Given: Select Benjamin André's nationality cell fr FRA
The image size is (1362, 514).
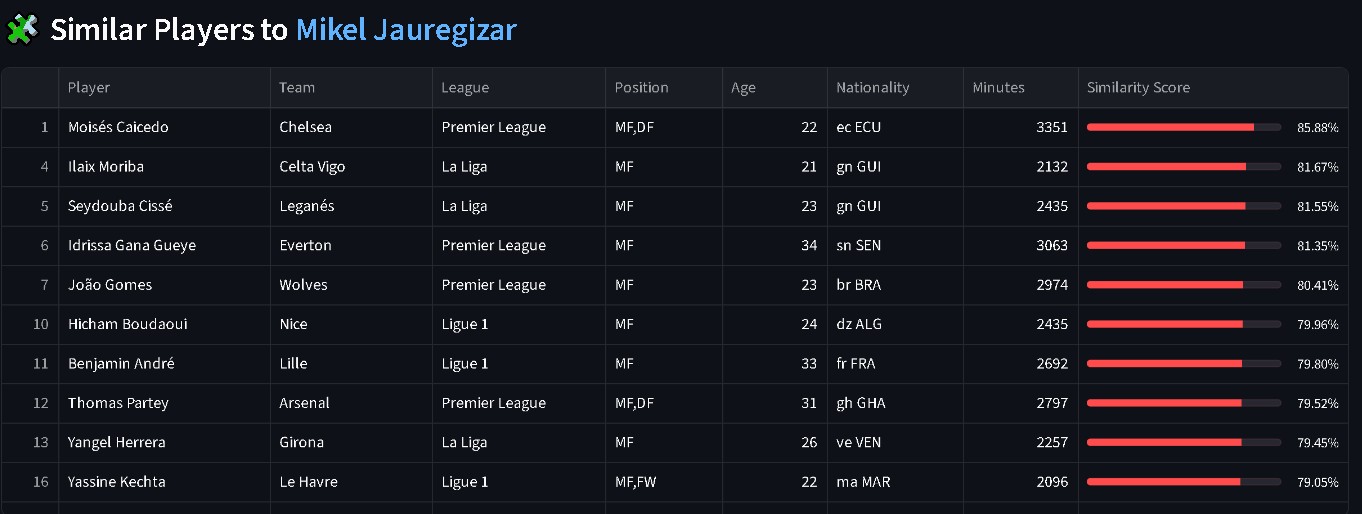Looking at the screenshot, I should point(895,364).
